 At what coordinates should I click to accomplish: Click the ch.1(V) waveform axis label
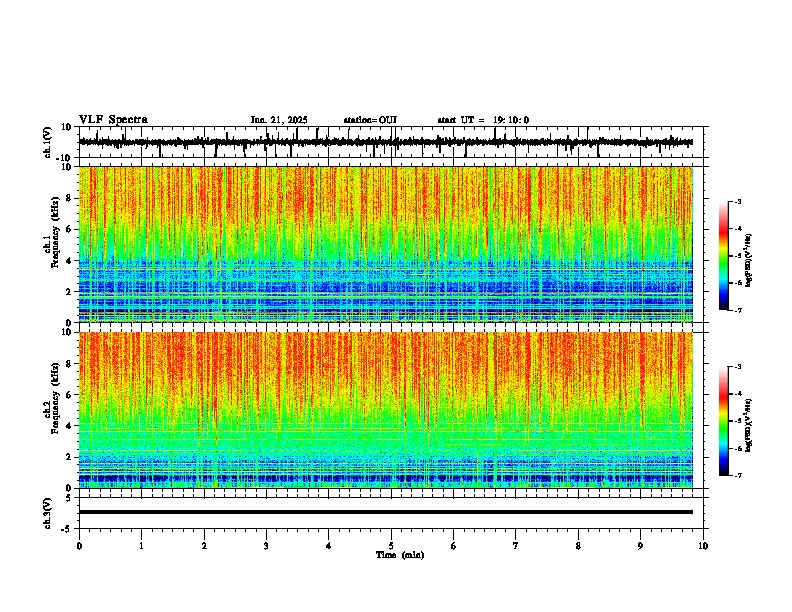[48, 142]
